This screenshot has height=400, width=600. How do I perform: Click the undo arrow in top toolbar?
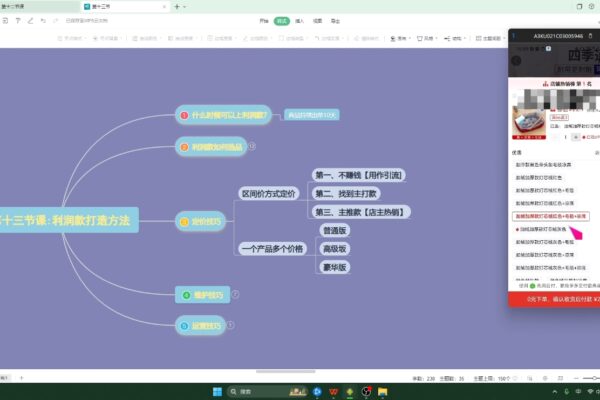43,21
